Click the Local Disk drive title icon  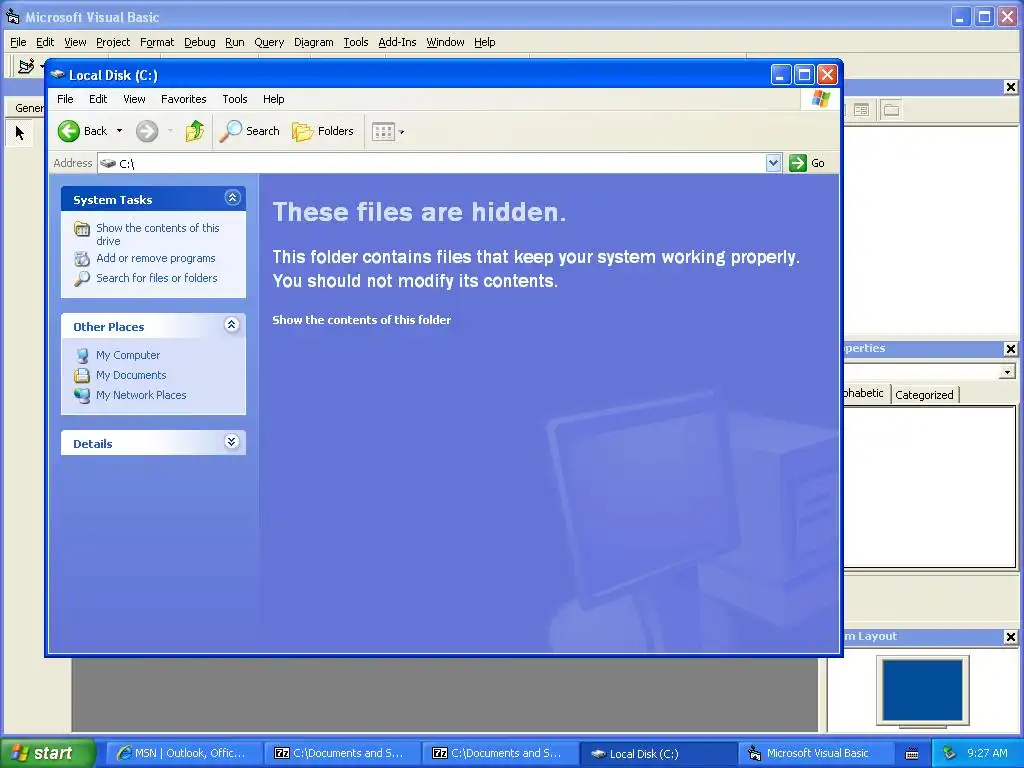point(58,74)
